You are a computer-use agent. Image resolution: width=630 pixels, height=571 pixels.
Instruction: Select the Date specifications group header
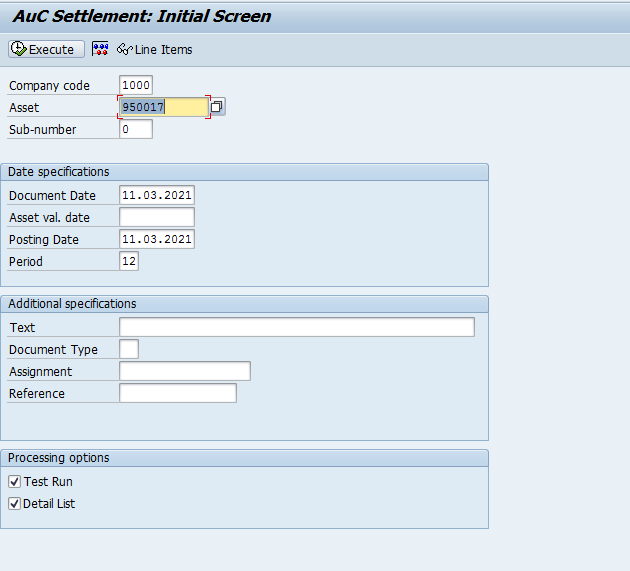tap(244, 172)
